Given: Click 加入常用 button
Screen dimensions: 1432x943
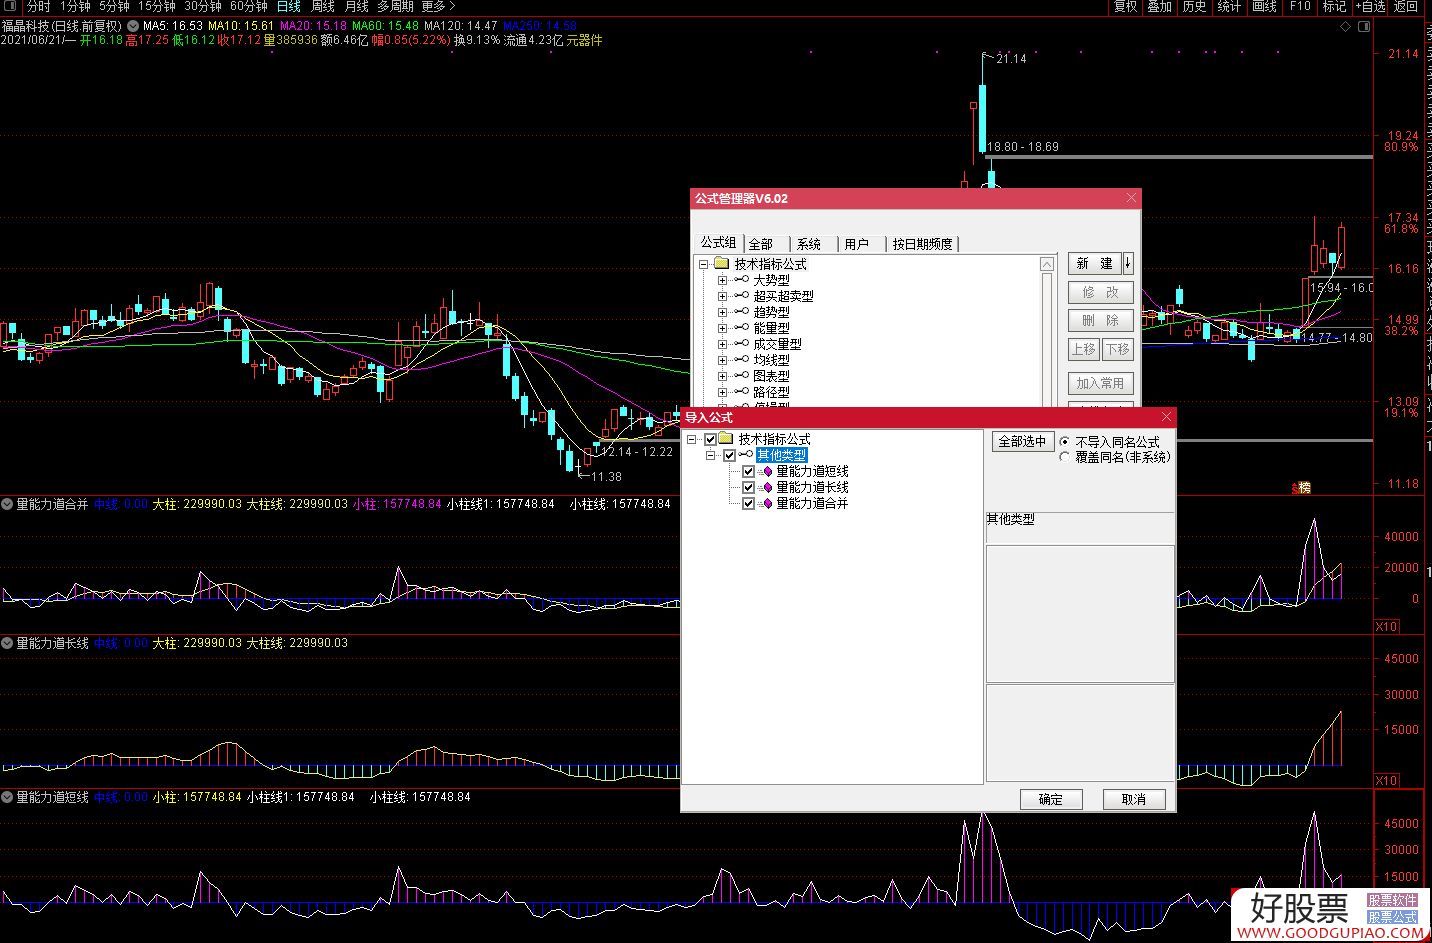Looking at the screenshot, I should click(x=1100, y=384).
